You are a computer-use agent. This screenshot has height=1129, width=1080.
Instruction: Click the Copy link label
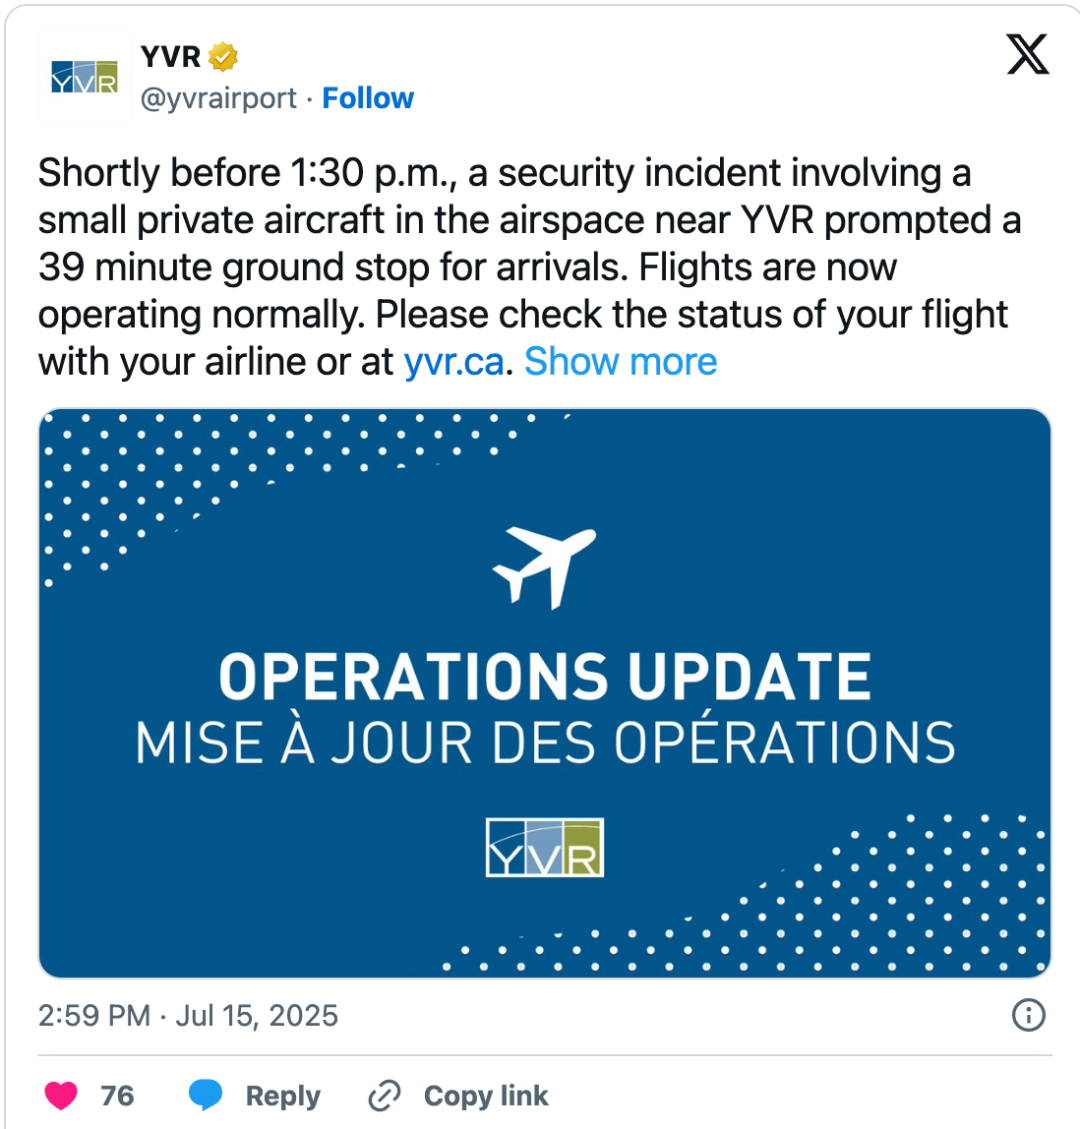tap(486, 1096)
